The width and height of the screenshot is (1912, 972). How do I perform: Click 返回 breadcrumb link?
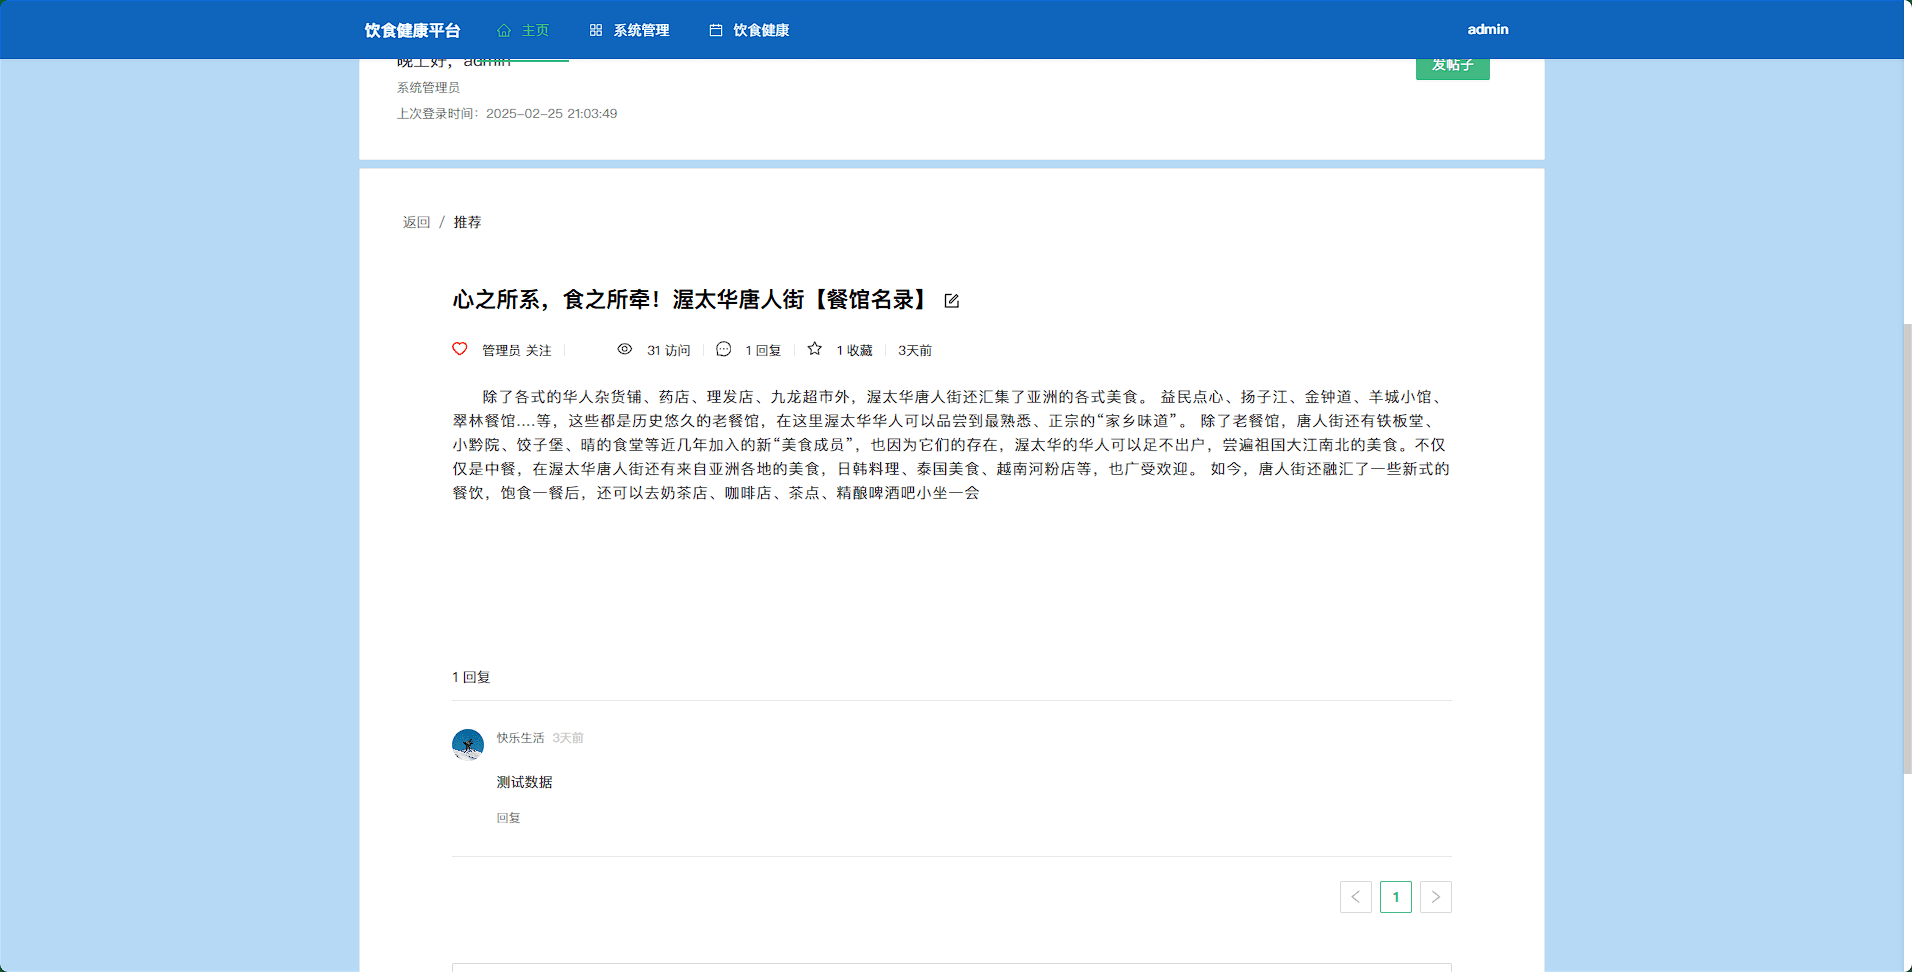[x=416, y=222]
